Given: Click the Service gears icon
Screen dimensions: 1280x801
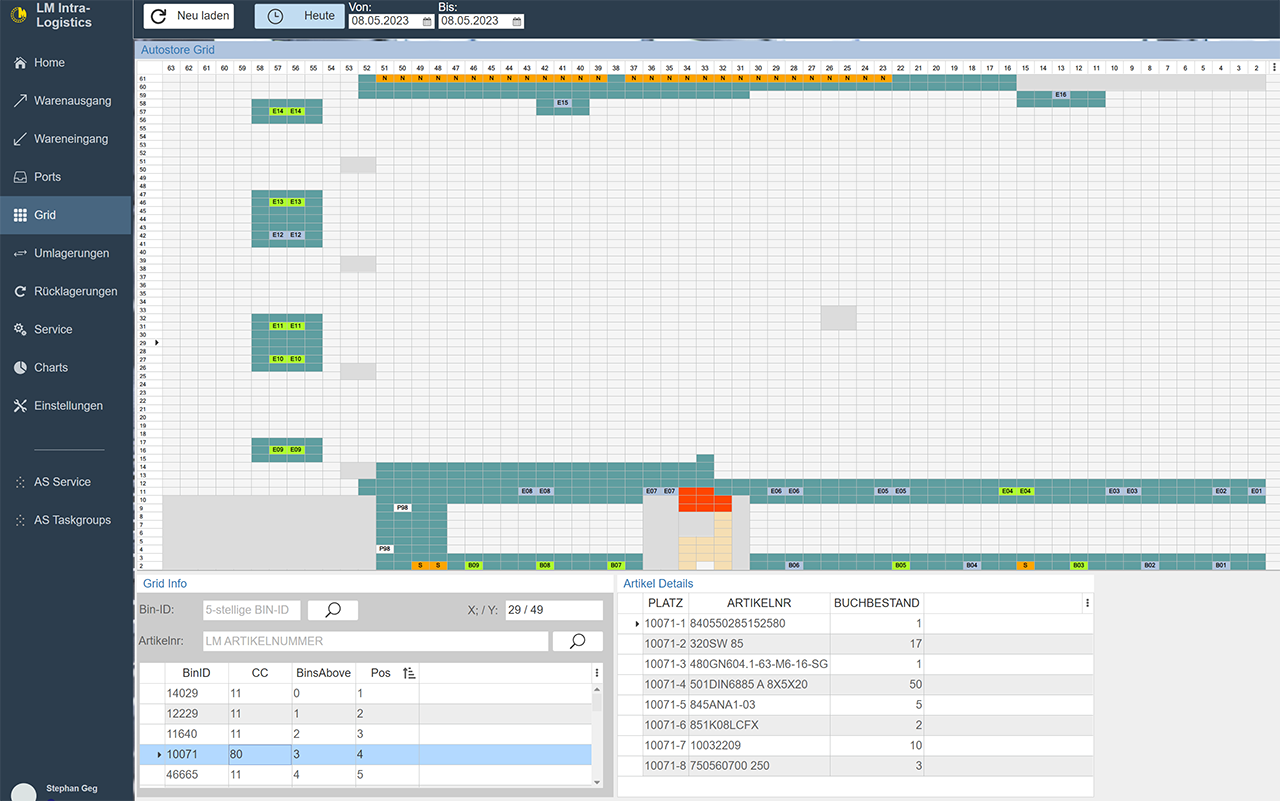Looking at the screenshot, I should (20, 330).
